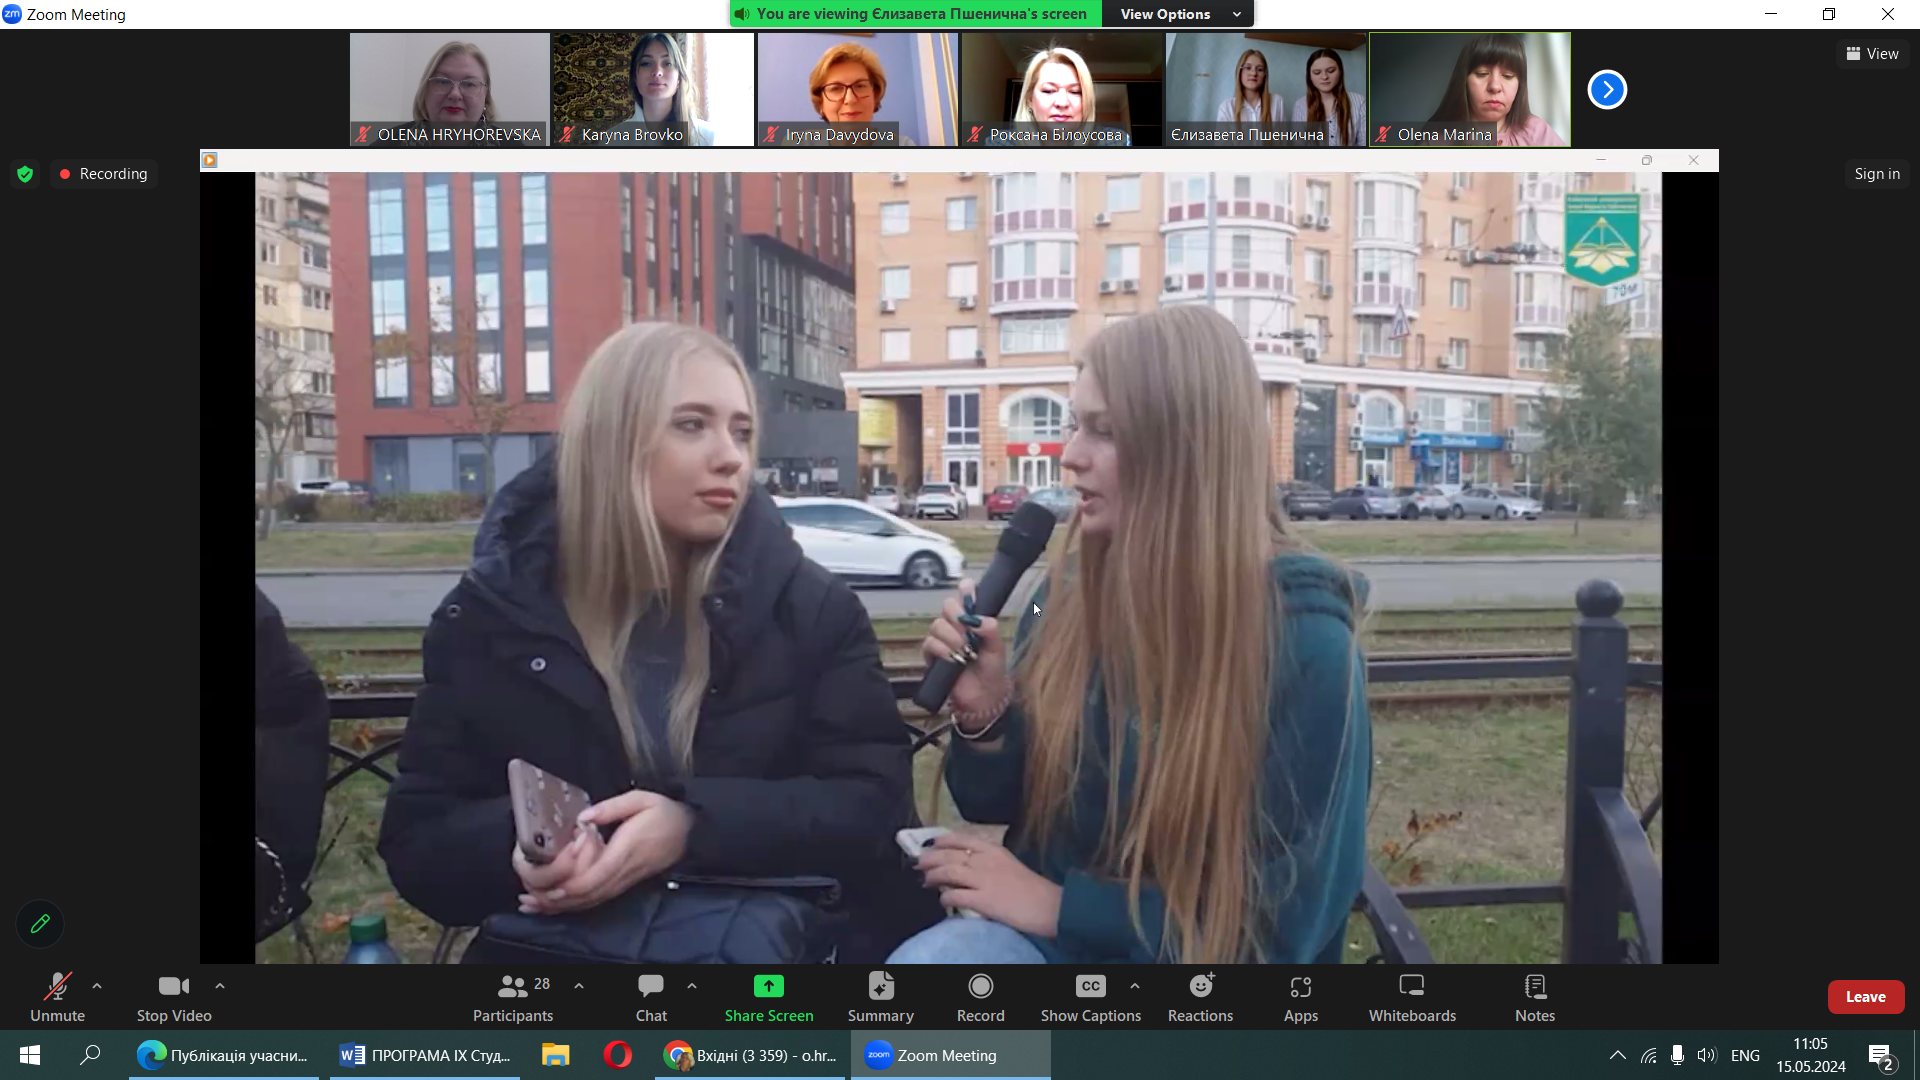Image resolution: width=1920 pixels, height=1080 pixels.
Task: Open the Whiteboards panel
Action: (x=1411, y=997)
